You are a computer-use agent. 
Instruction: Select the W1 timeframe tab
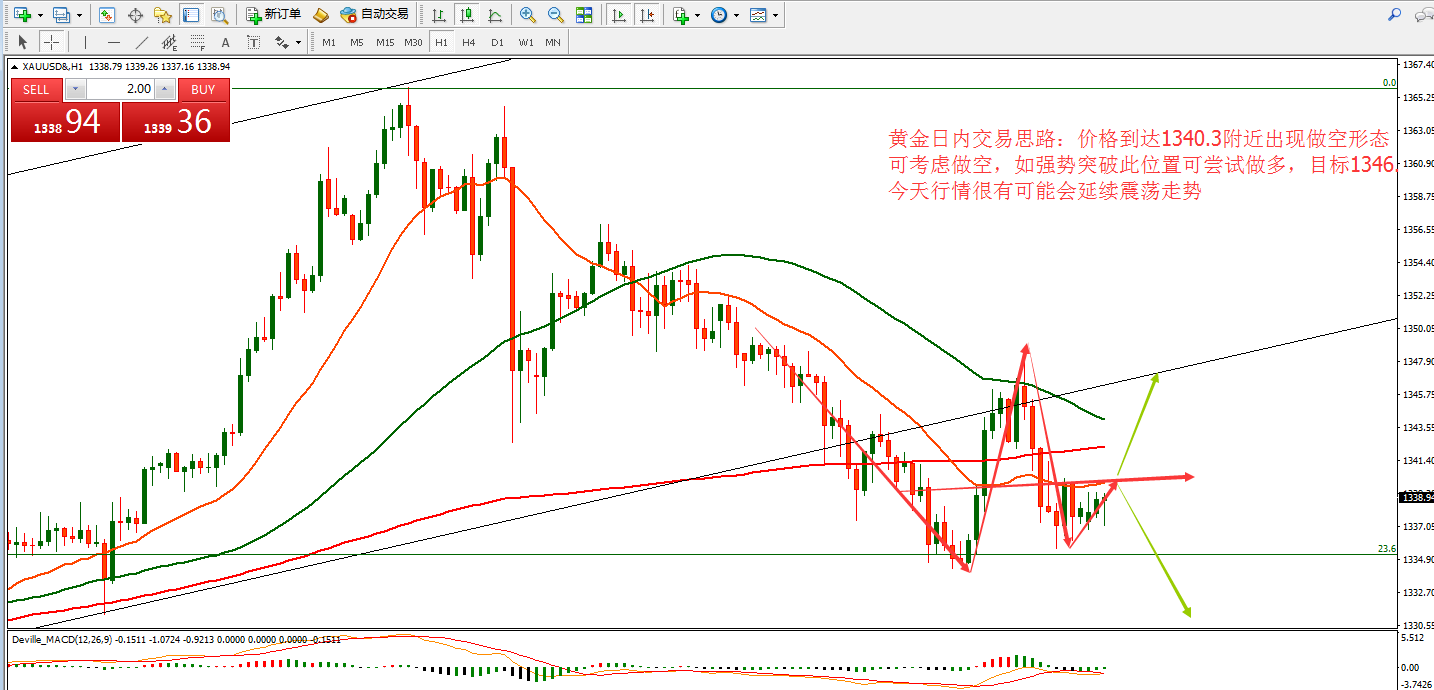pos(525,42)
